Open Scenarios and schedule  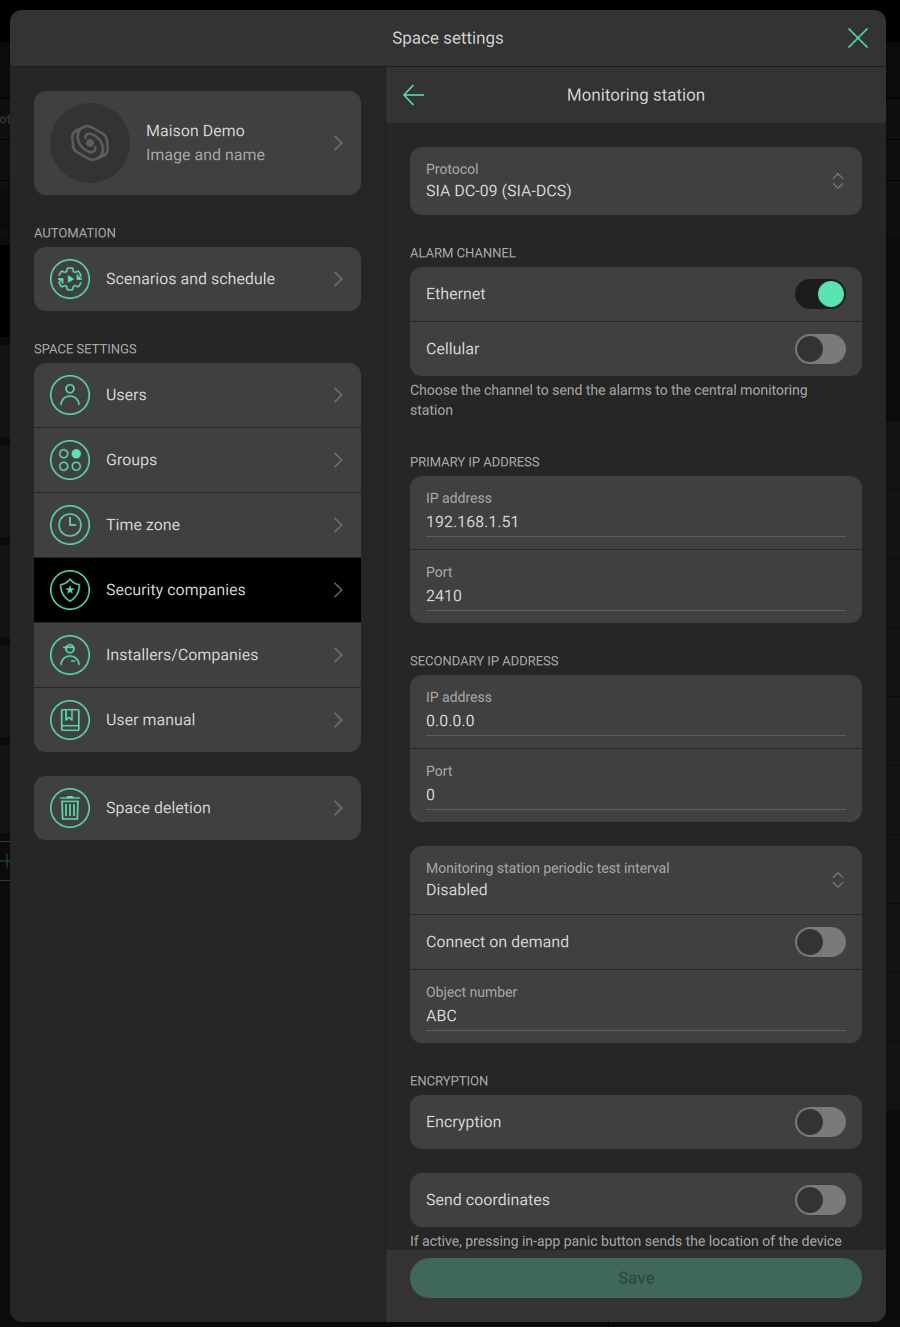(197, 279)
